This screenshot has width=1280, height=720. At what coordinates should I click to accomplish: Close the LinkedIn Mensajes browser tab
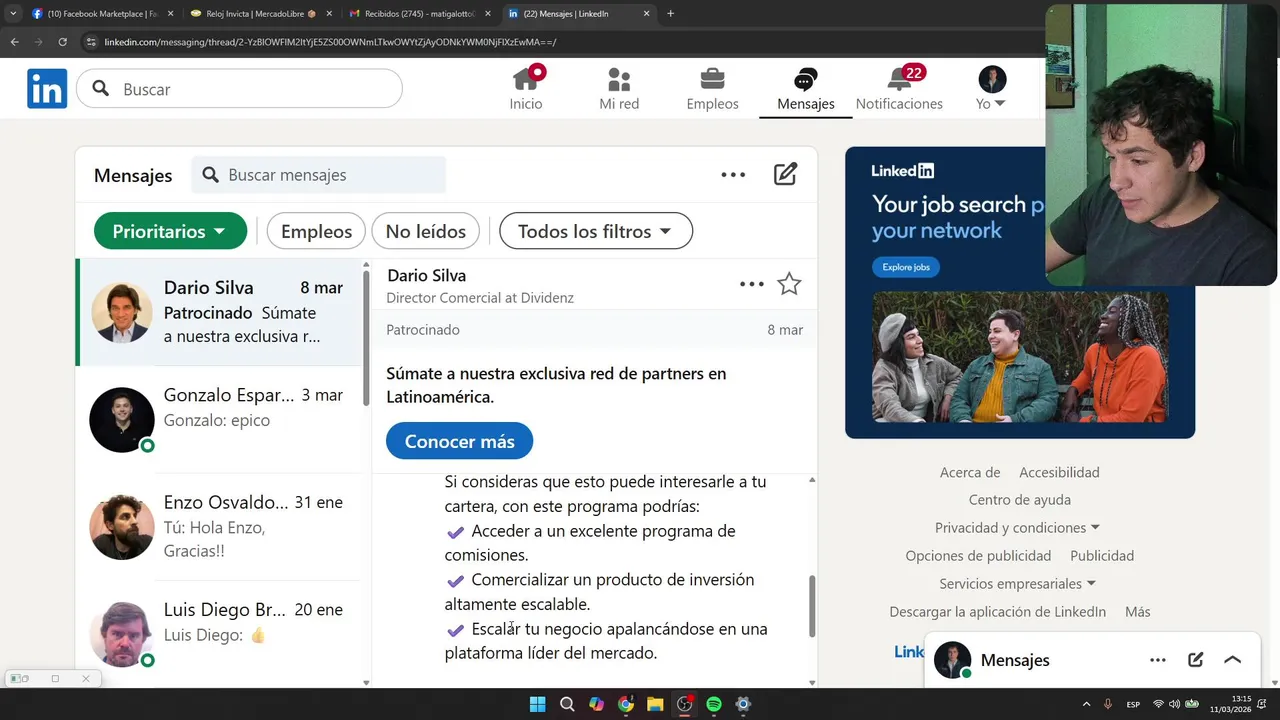(646, 13)
